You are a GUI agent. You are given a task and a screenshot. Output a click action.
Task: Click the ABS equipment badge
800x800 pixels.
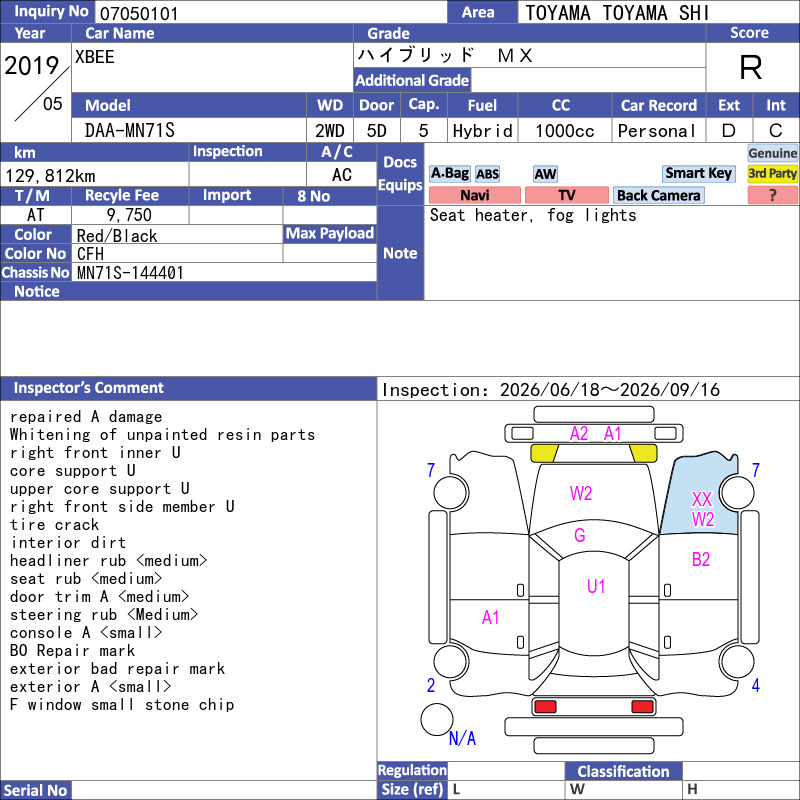487,174
